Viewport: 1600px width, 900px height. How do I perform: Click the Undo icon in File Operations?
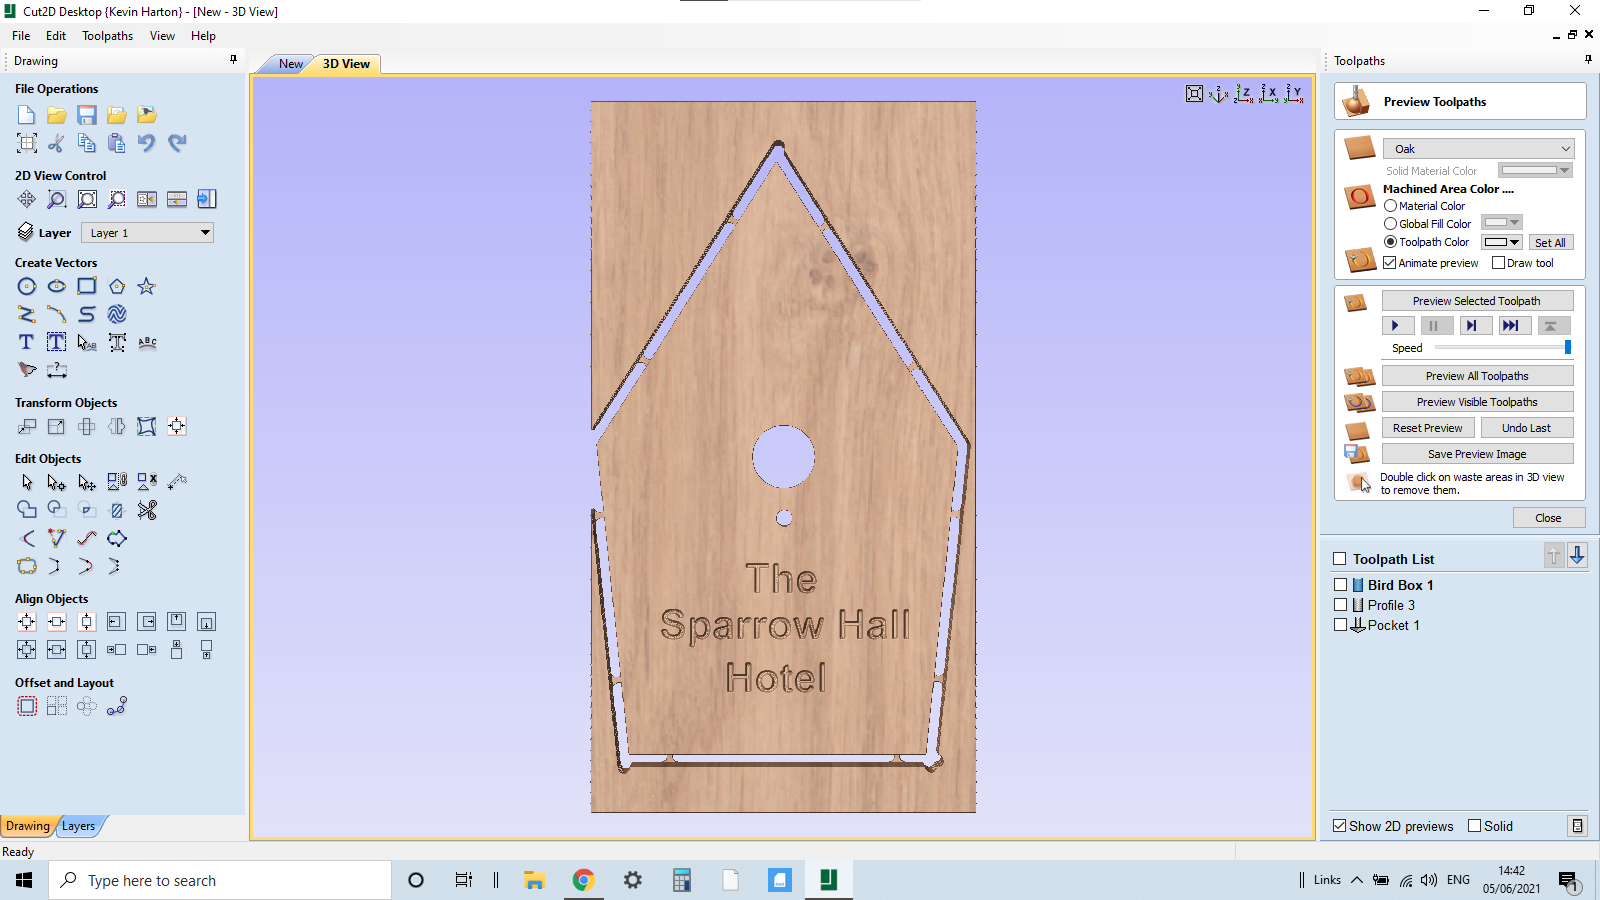click(x=146, y=143)
